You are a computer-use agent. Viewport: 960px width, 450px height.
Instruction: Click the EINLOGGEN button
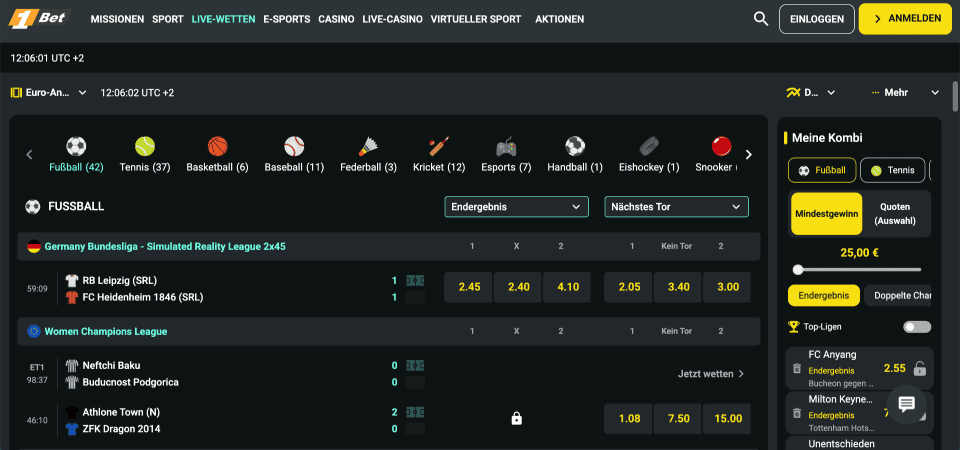(817, 19)
